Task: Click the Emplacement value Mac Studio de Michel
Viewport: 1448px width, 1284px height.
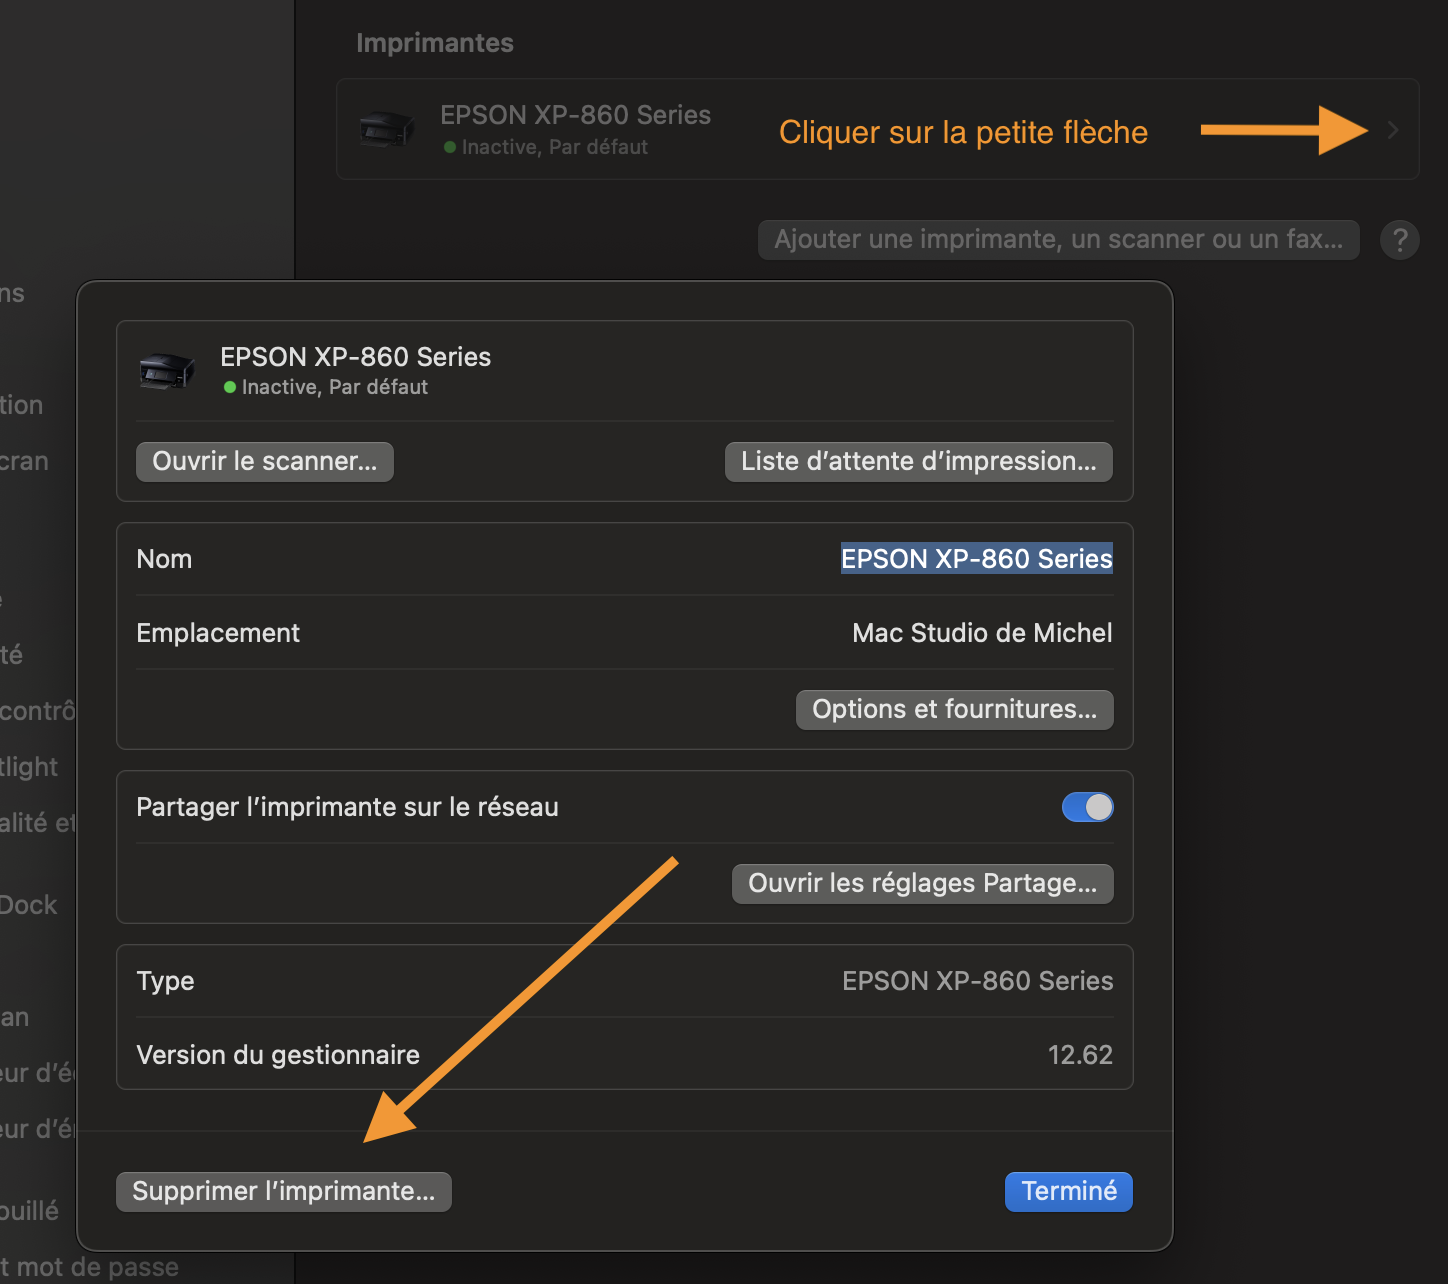Action: tap(982, 633)
